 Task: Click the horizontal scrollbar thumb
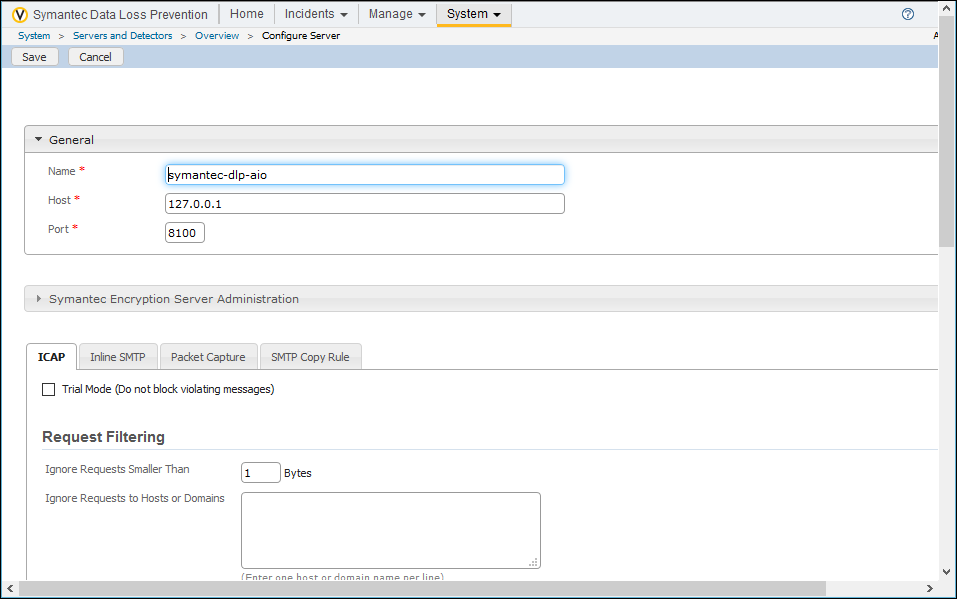[x=422, y=589]
